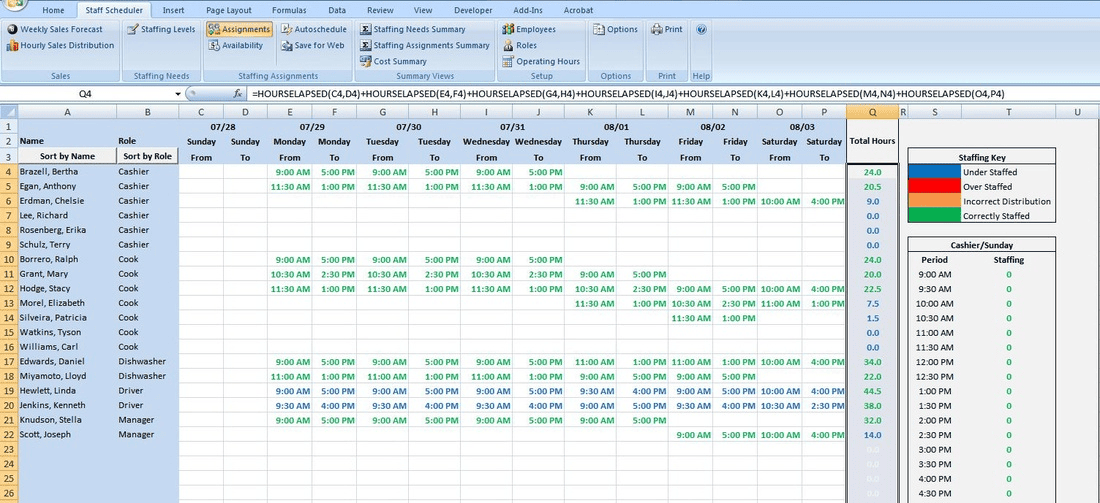Click the Print ribbon button
Viewport: 1100px width, 503px height.
[x=666, y=29]
